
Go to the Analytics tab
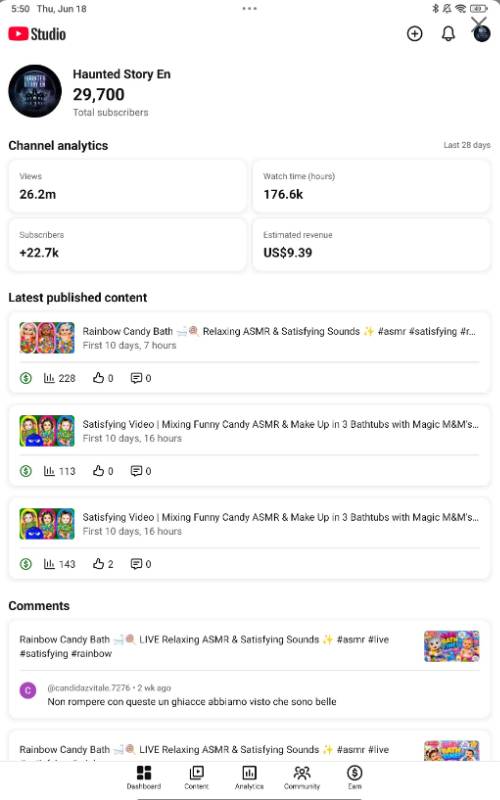point(249,778)
